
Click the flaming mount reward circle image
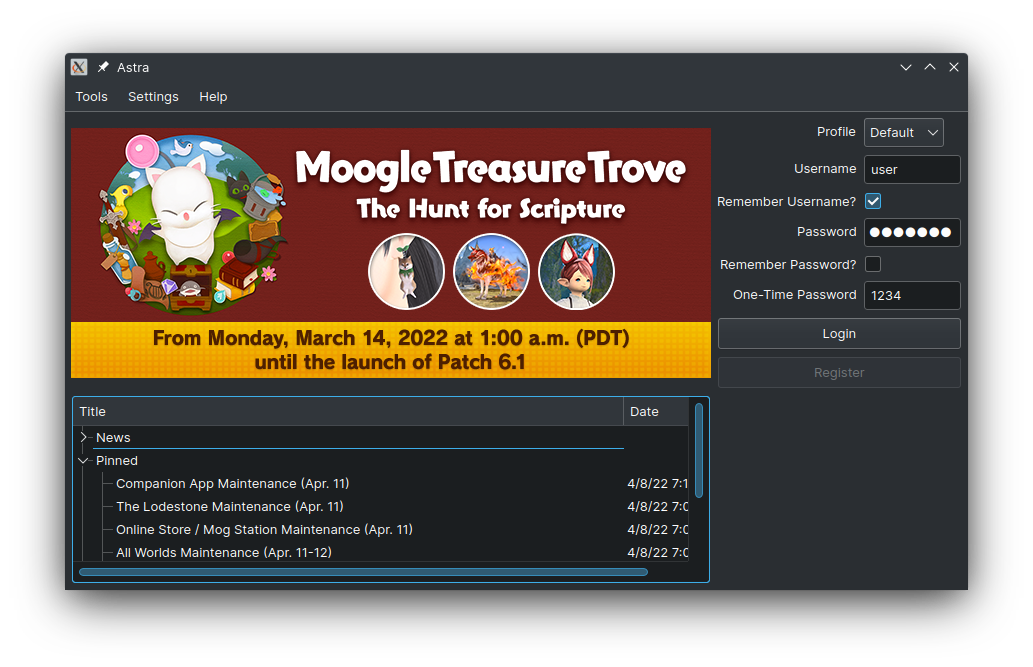(491, 272)
